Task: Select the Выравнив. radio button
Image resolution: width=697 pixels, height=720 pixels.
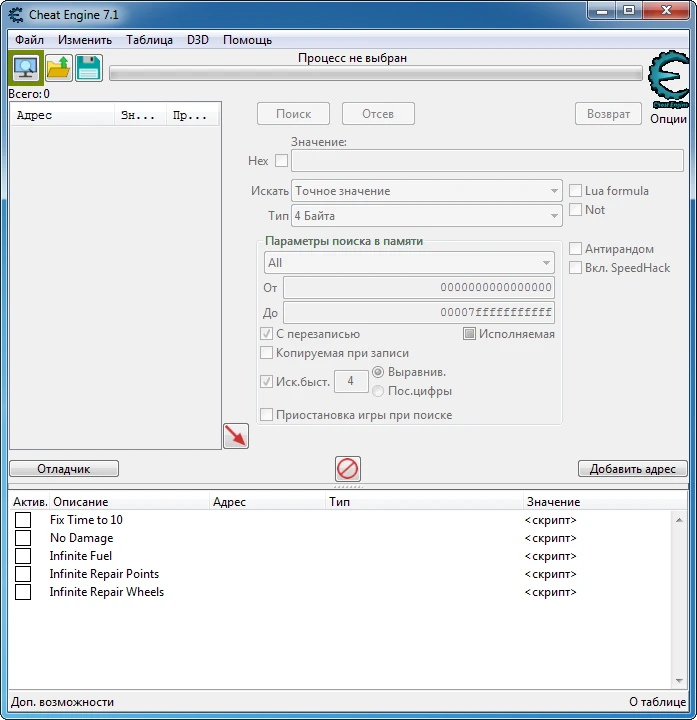Action: 378,372
